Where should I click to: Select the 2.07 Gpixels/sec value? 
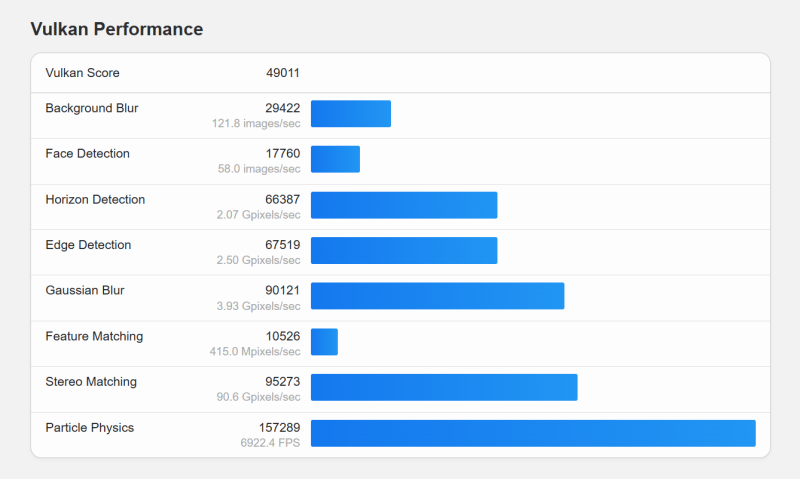[258, 215]
